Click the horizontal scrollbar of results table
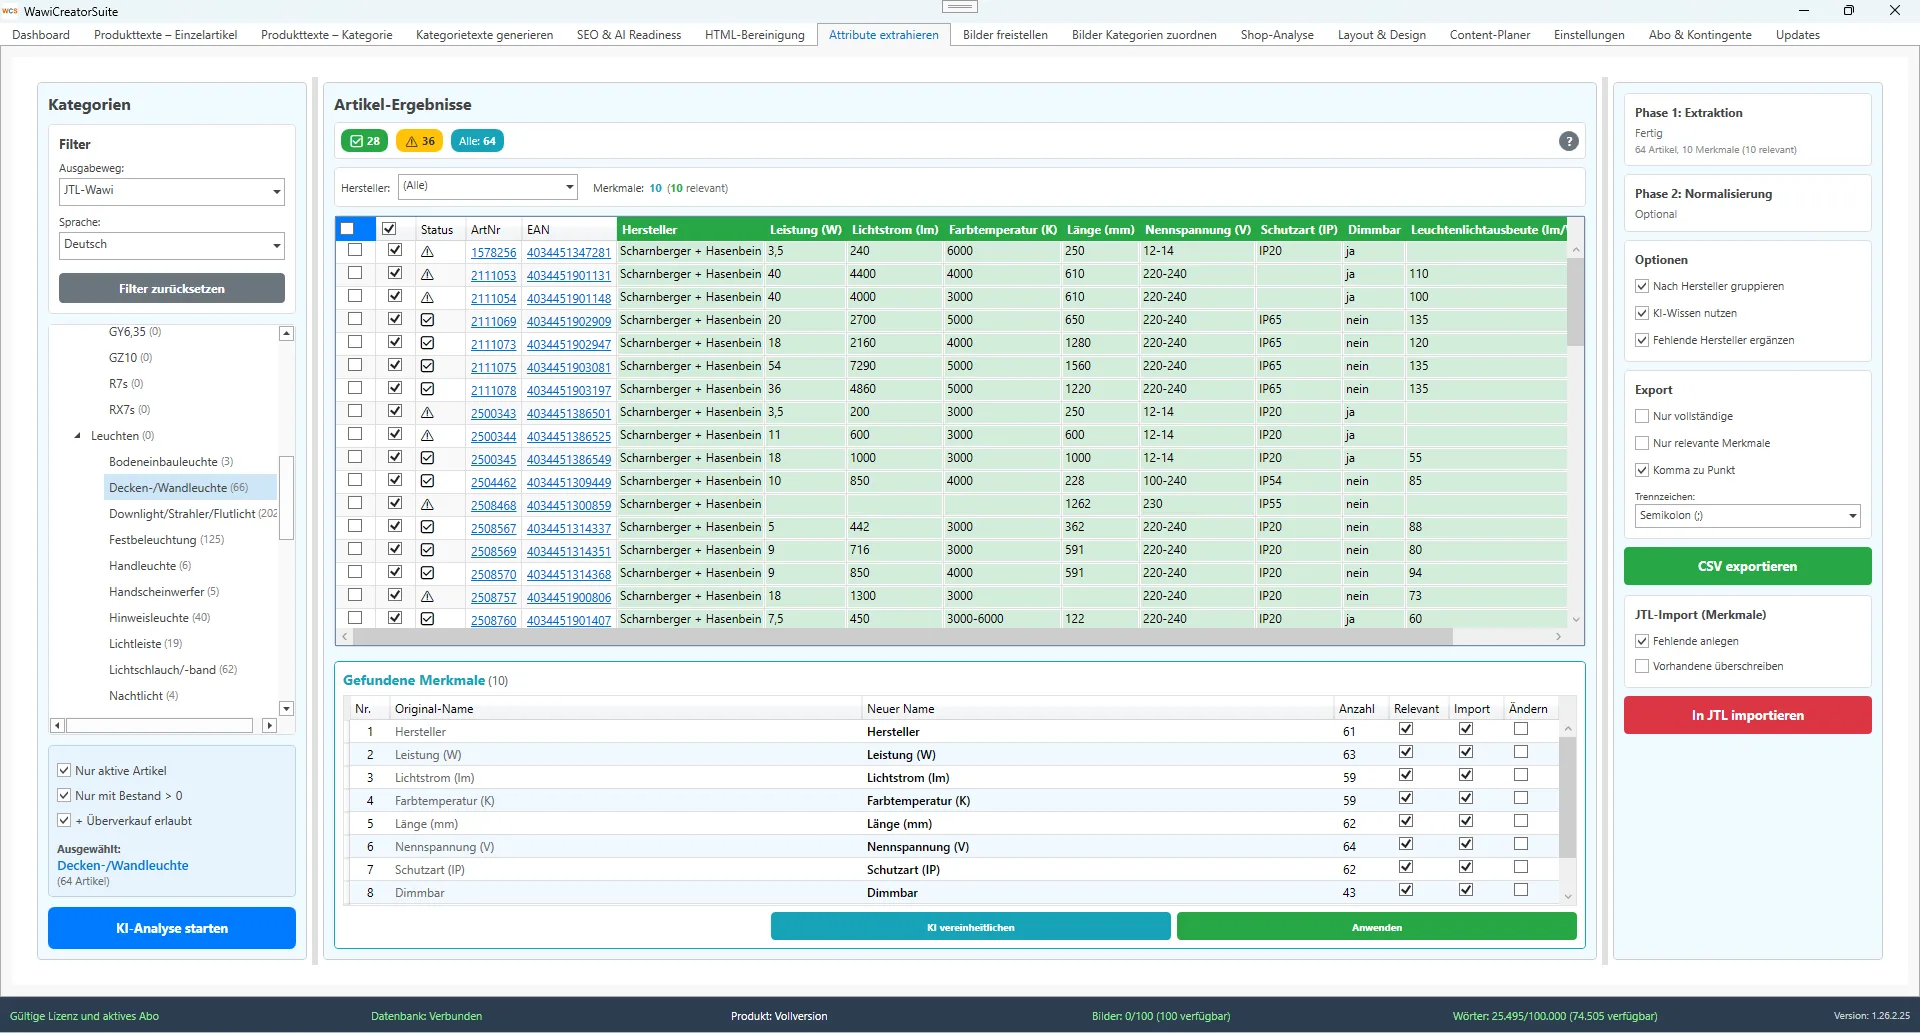The image size is (1920, 1033). click(900, 637)
